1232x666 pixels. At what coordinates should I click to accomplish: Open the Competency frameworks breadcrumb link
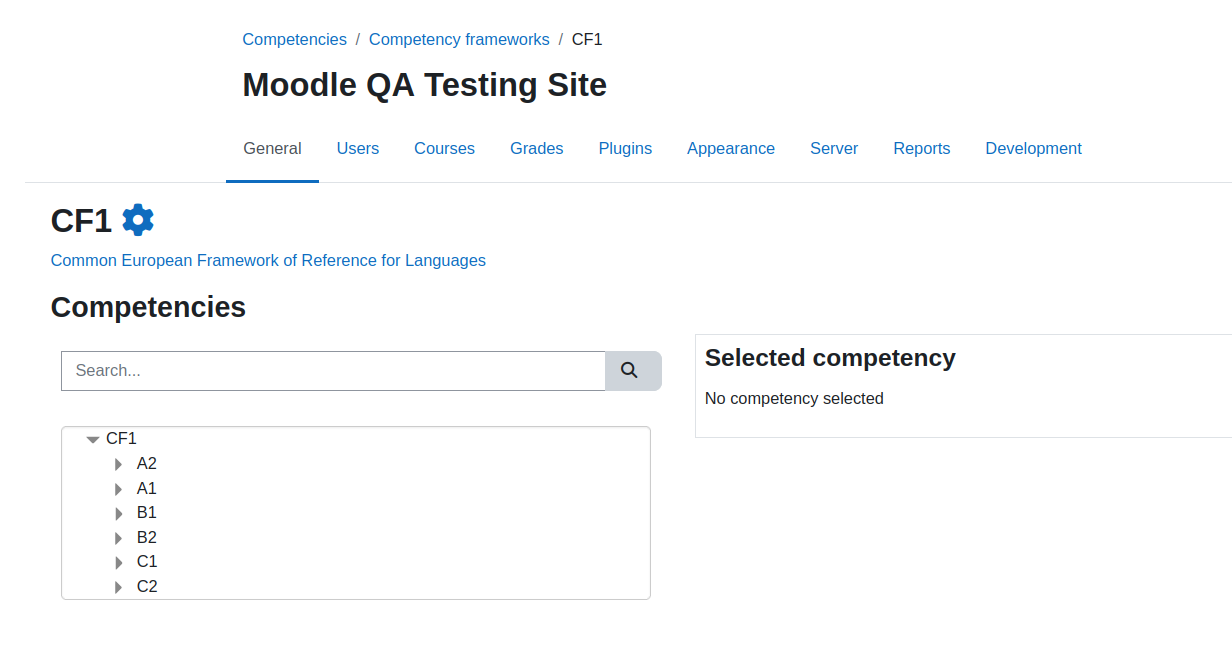(459, 39)
